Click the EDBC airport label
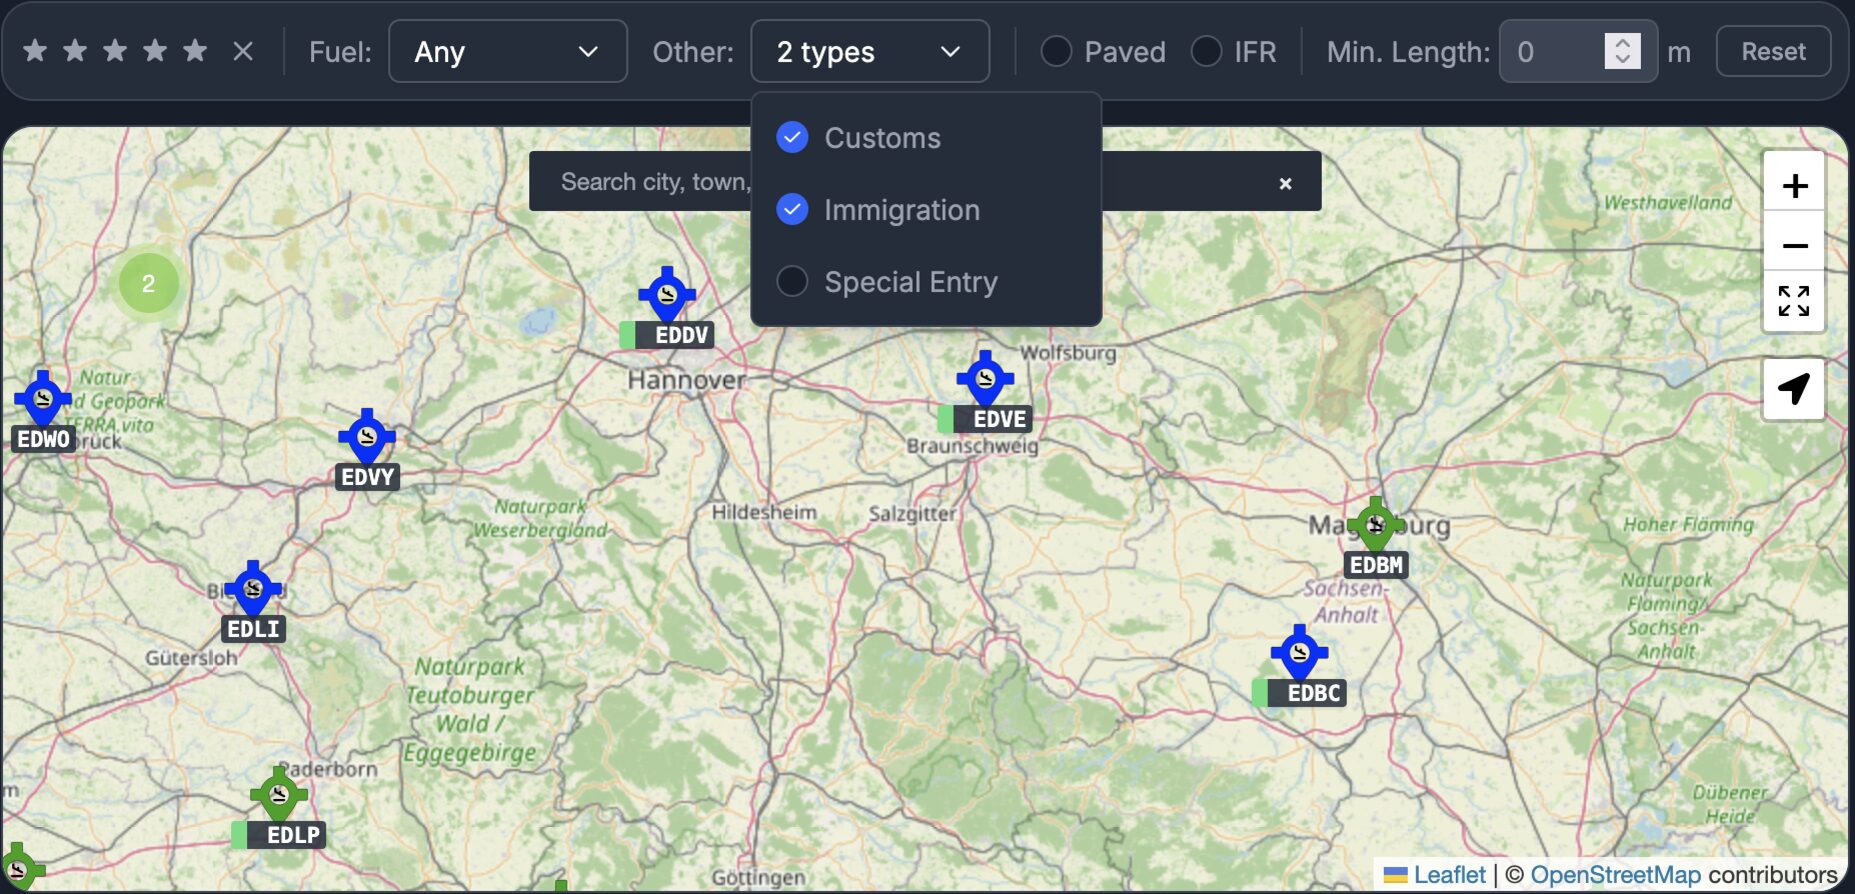The width and height of the screenshot is (1855, 894). [x=1299, y=693]
